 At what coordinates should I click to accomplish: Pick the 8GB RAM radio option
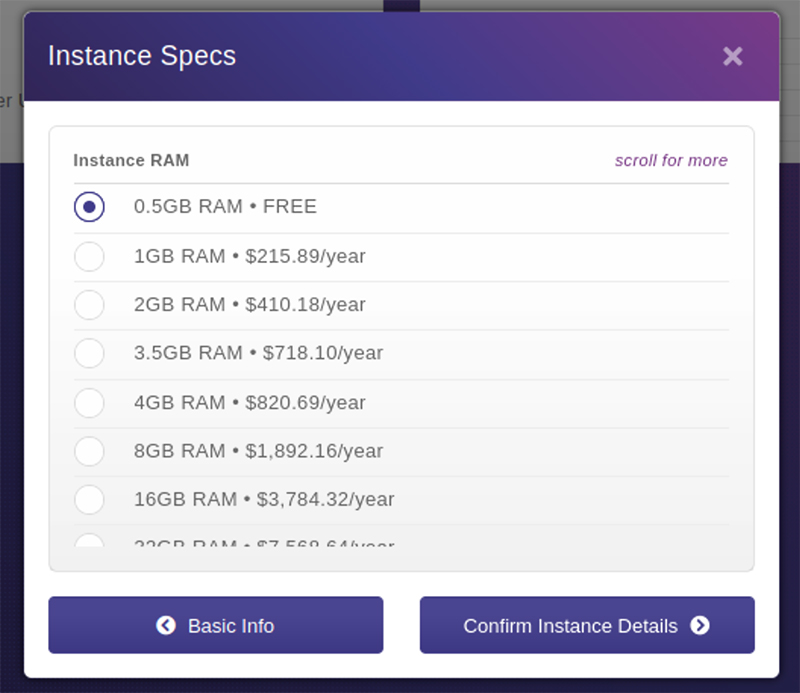tap(89, 451)
